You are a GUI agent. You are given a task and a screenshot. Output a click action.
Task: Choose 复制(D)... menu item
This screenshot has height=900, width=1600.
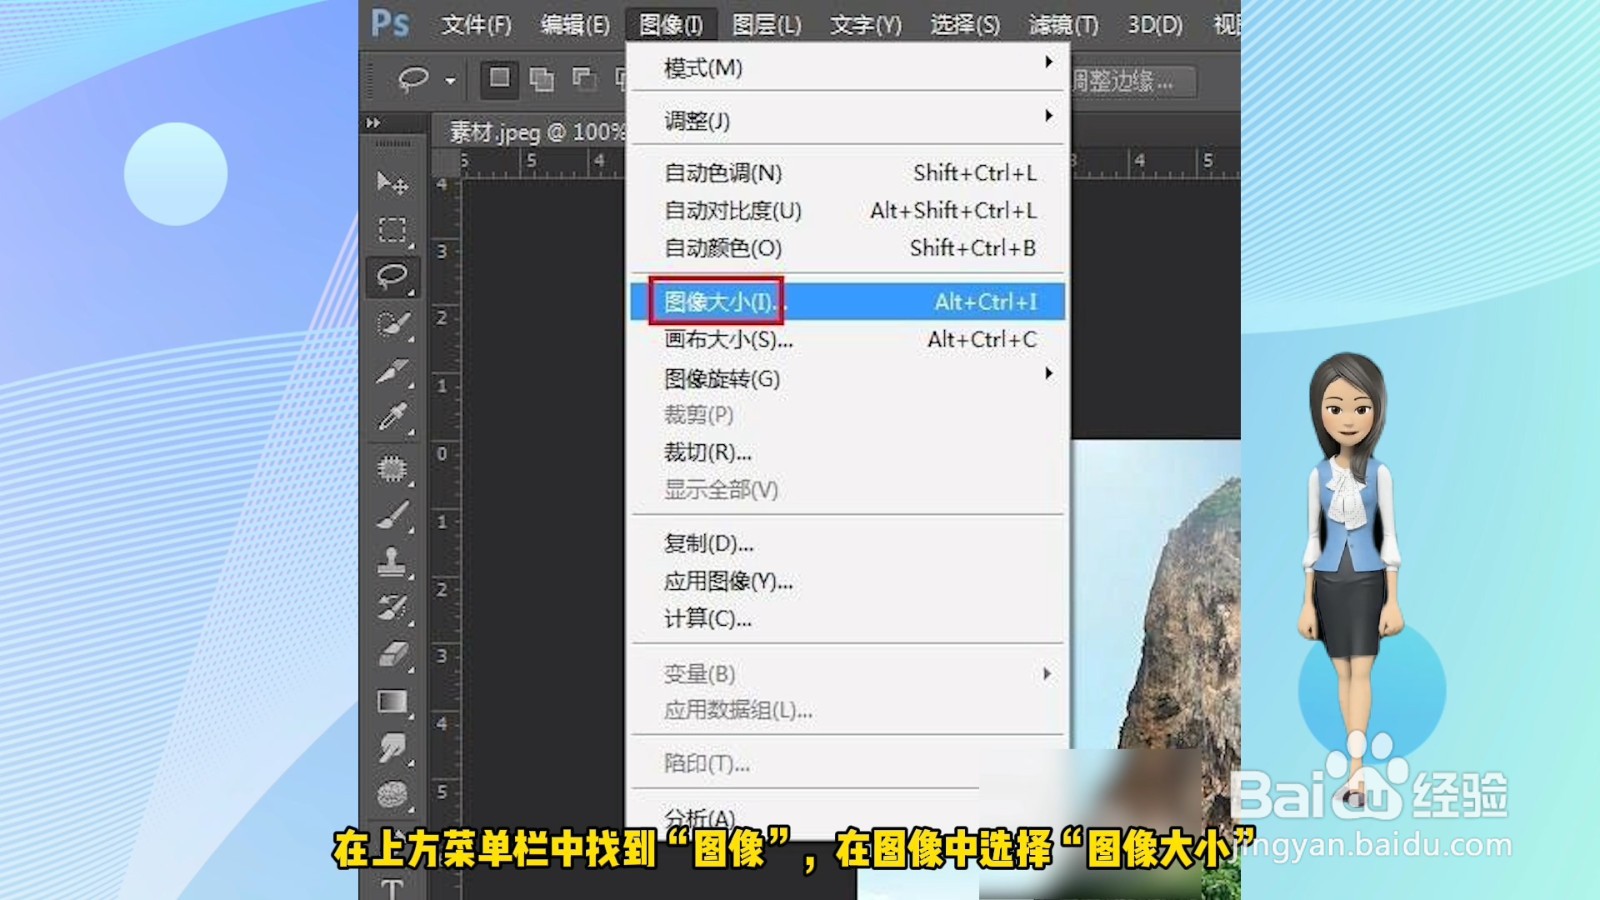pos(848,544)
